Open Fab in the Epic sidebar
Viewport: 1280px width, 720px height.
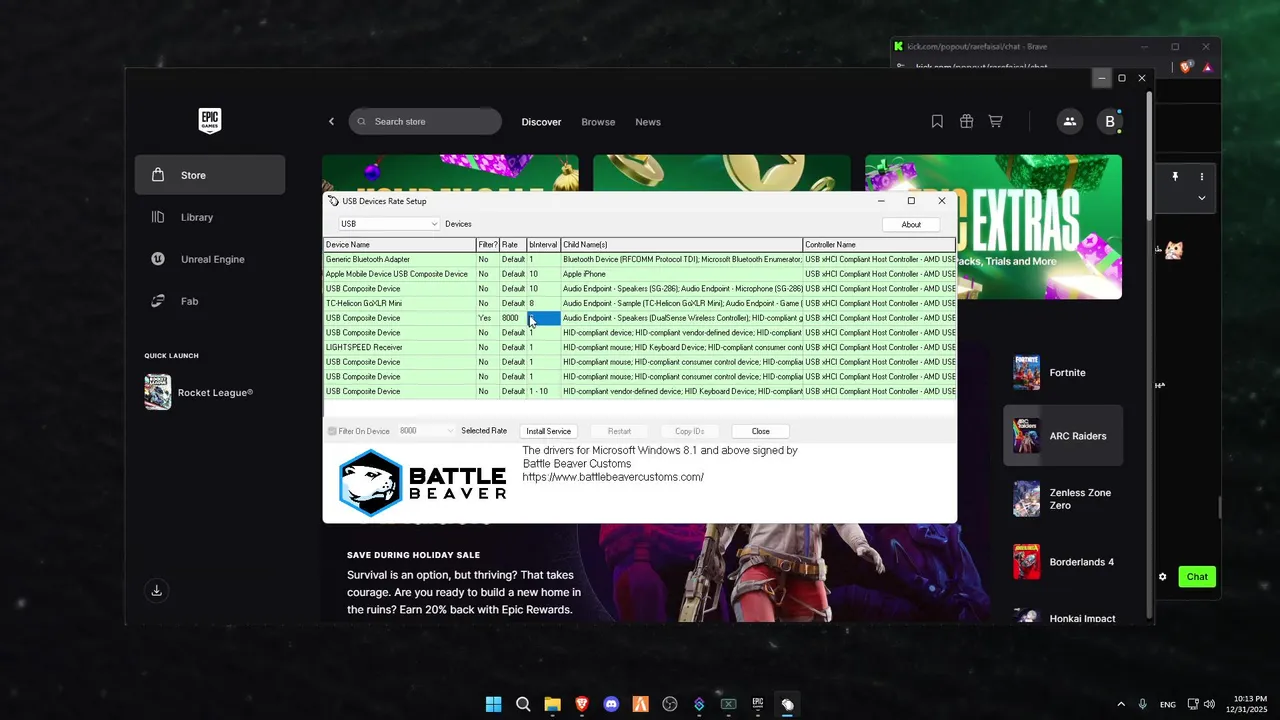(210, 301)
